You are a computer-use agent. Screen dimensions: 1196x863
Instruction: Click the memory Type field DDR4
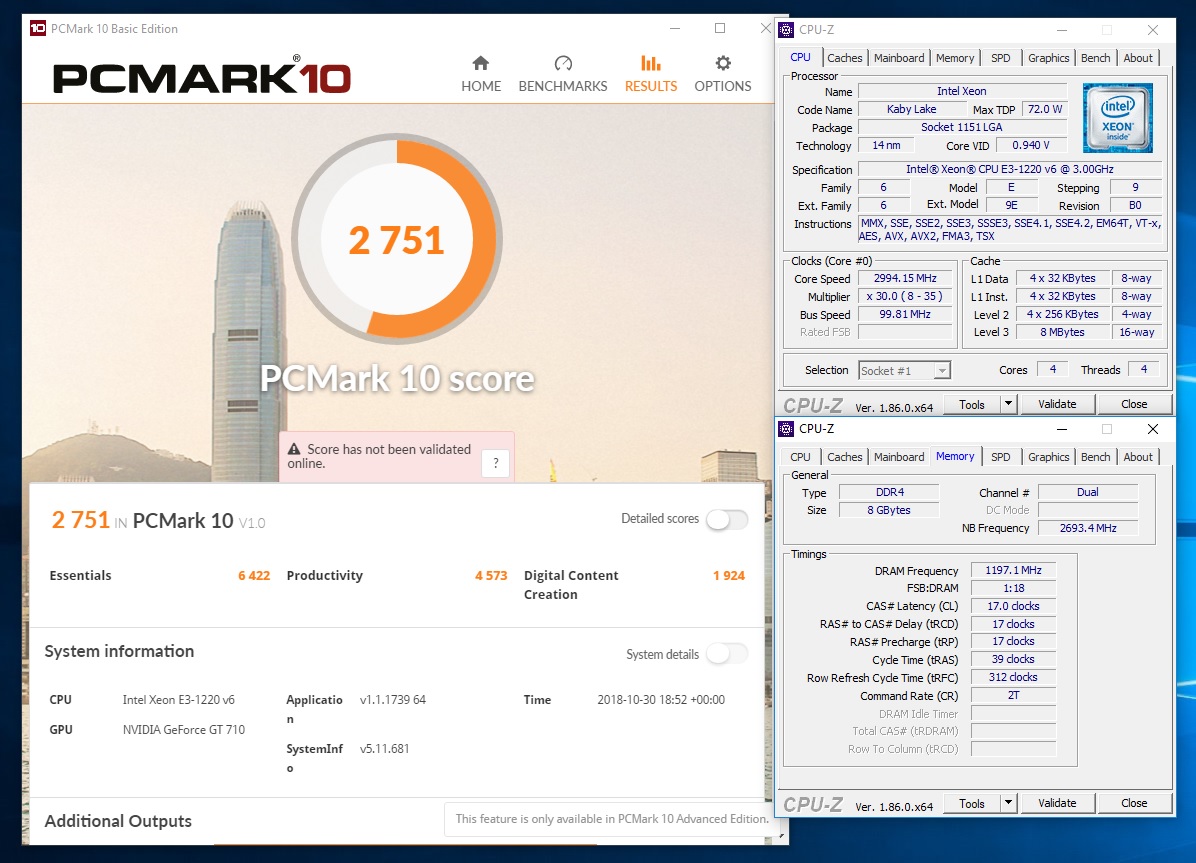(x=889, y=492)
